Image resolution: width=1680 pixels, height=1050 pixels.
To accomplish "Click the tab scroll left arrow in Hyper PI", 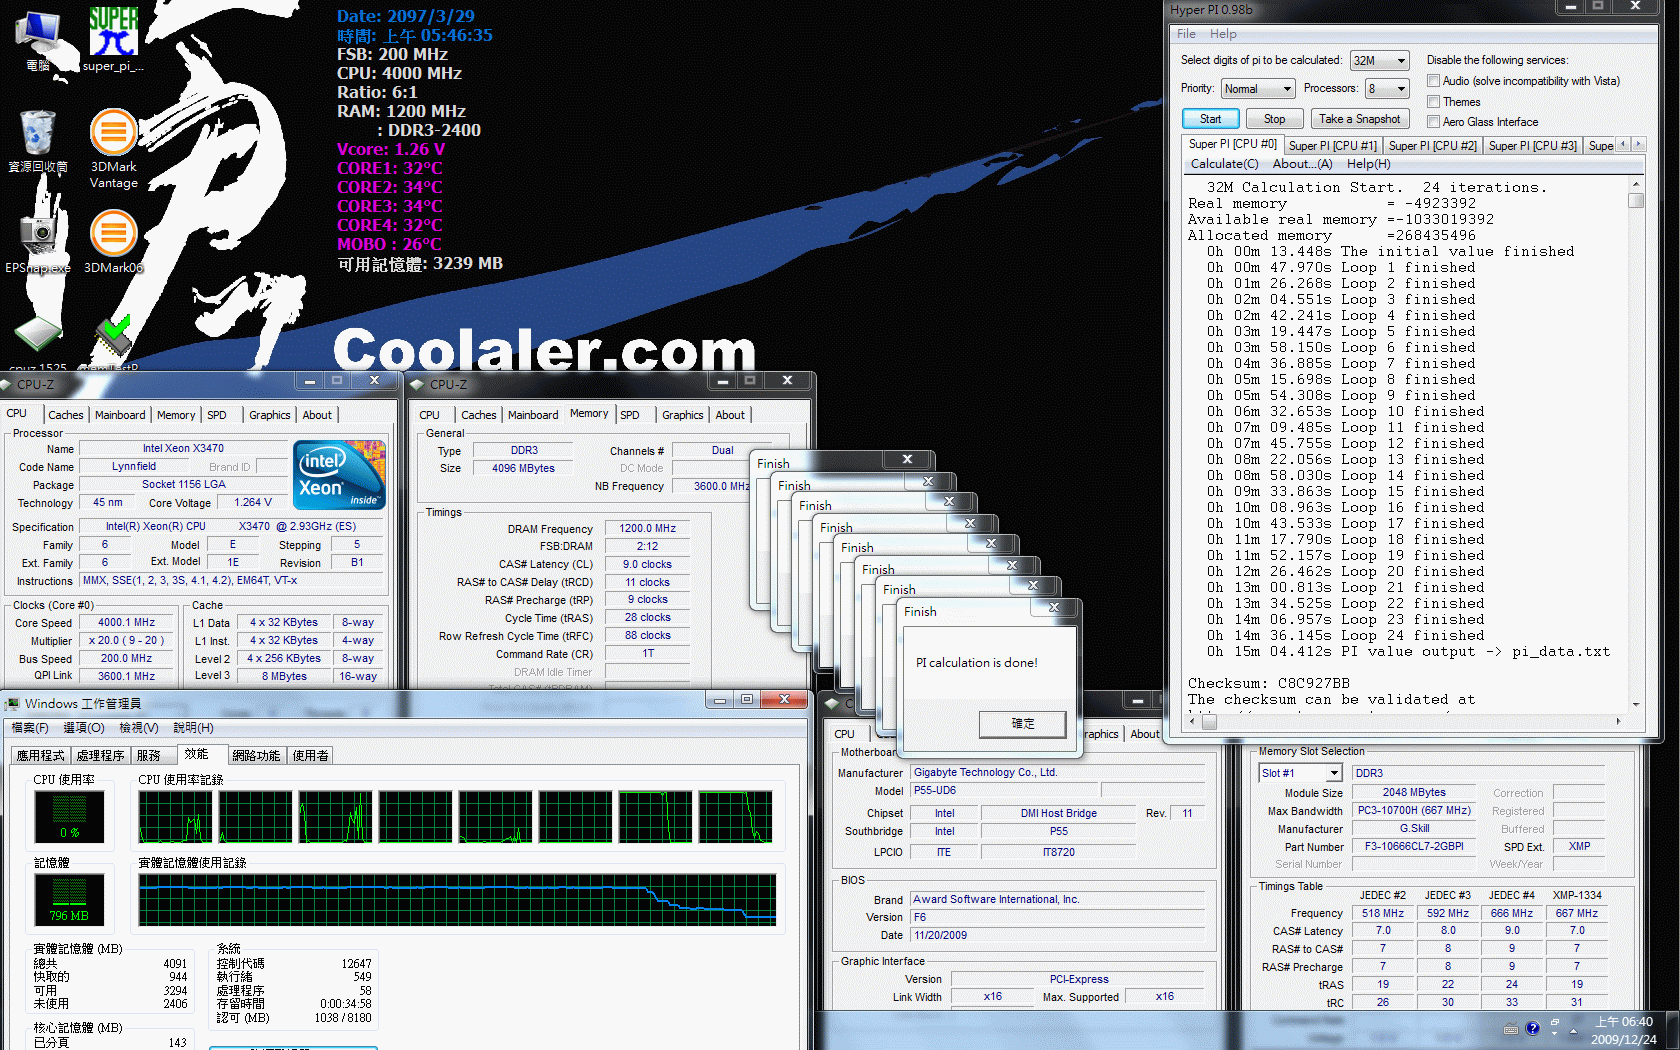I will click(x=1623, y=144).
